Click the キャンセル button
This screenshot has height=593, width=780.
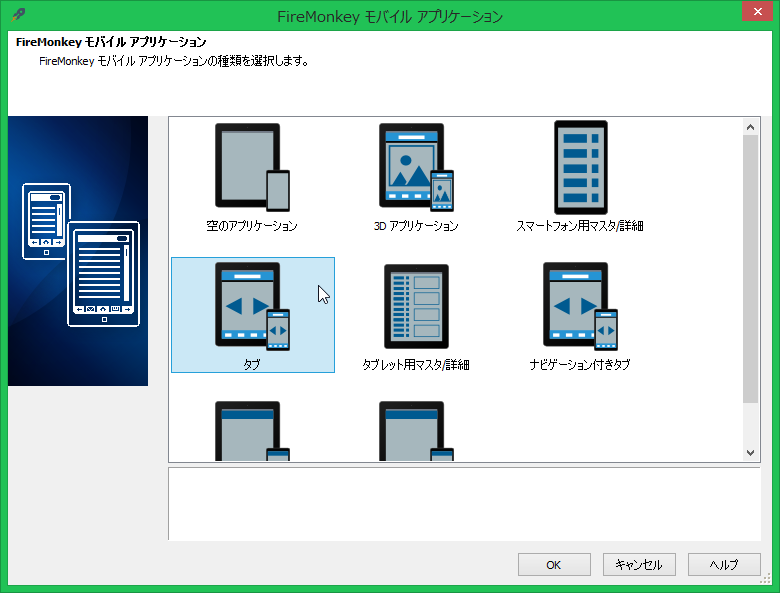click(639, 564)
